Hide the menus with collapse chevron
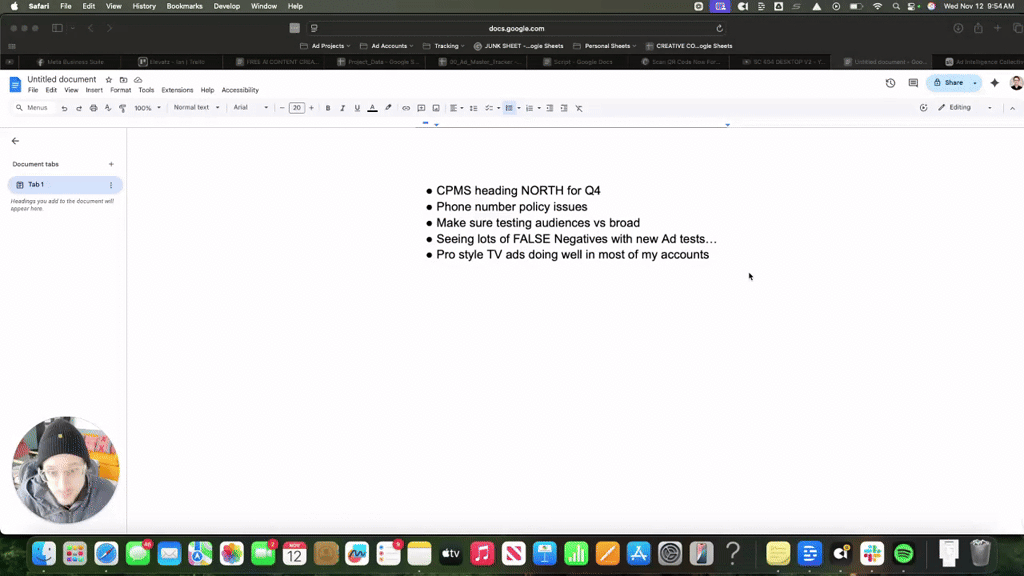 pyautogui.click(x=1012, y=108)
